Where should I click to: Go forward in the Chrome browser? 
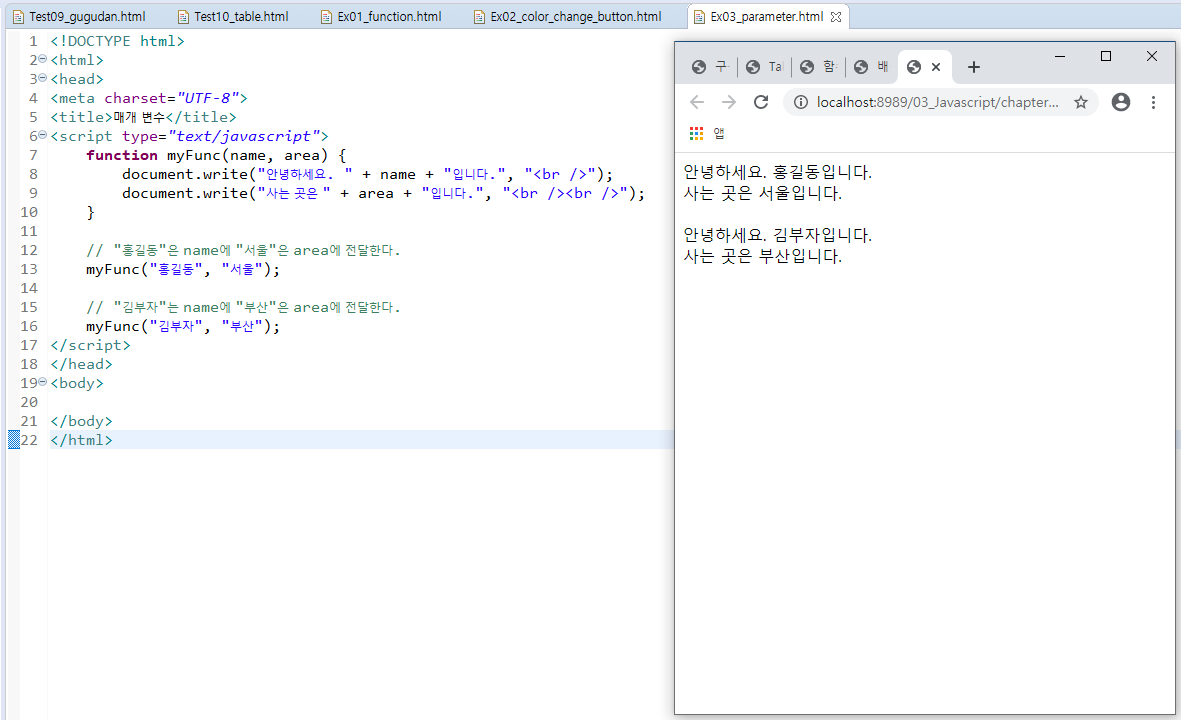click(728, 102)
